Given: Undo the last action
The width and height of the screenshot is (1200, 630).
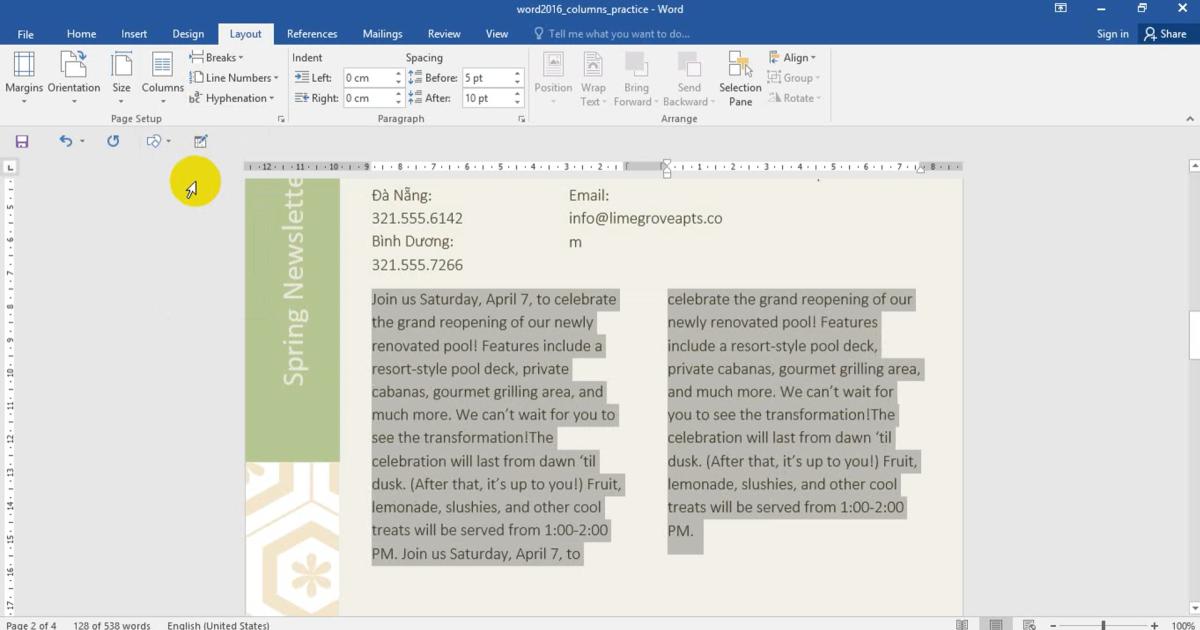Looking at the screenshot, I should pyautogui.click(x=65, y=141).
